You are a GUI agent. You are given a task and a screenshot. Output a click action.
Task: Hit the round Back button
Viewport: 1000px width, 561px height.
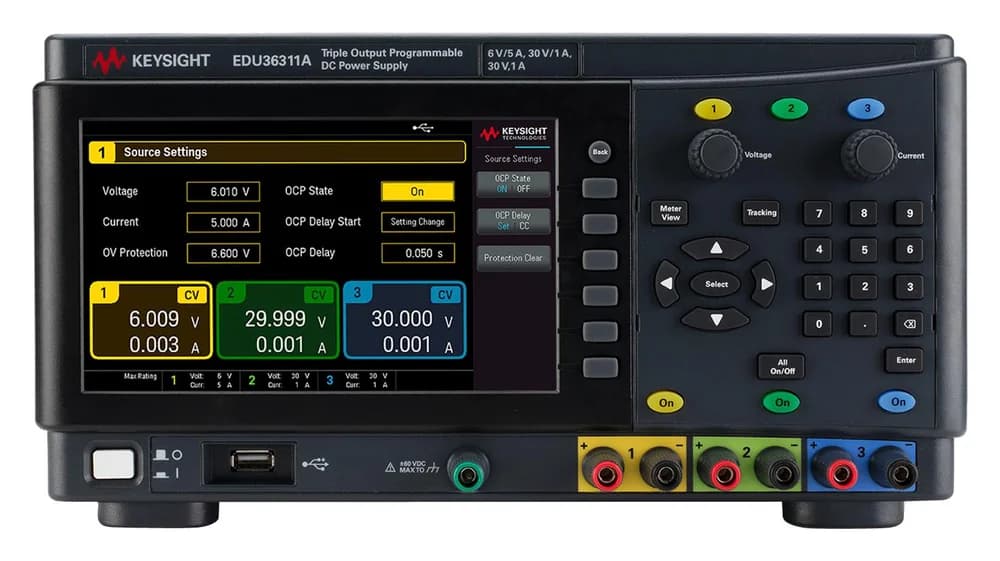[x=599, y=152]
